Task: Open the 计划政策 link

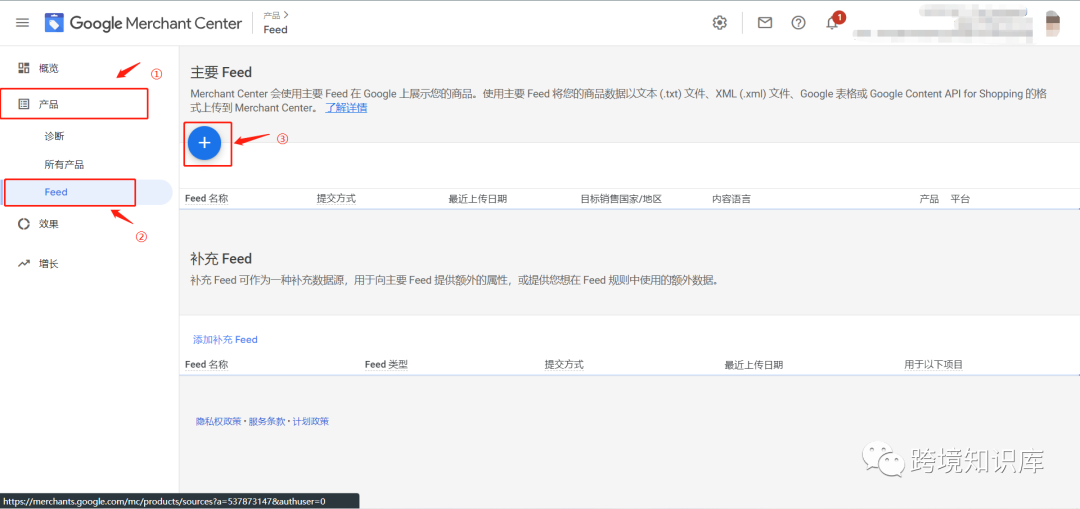Action: coord(311,421)
